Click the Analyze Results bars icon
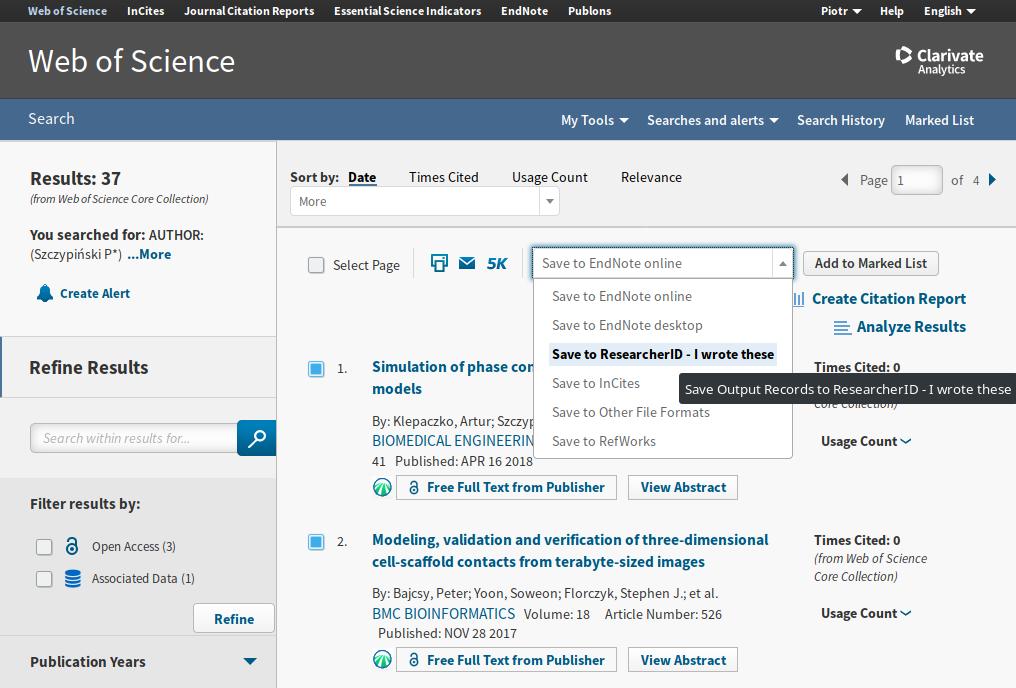Screen dimensions: 1016x688 [x=842, y=327]
